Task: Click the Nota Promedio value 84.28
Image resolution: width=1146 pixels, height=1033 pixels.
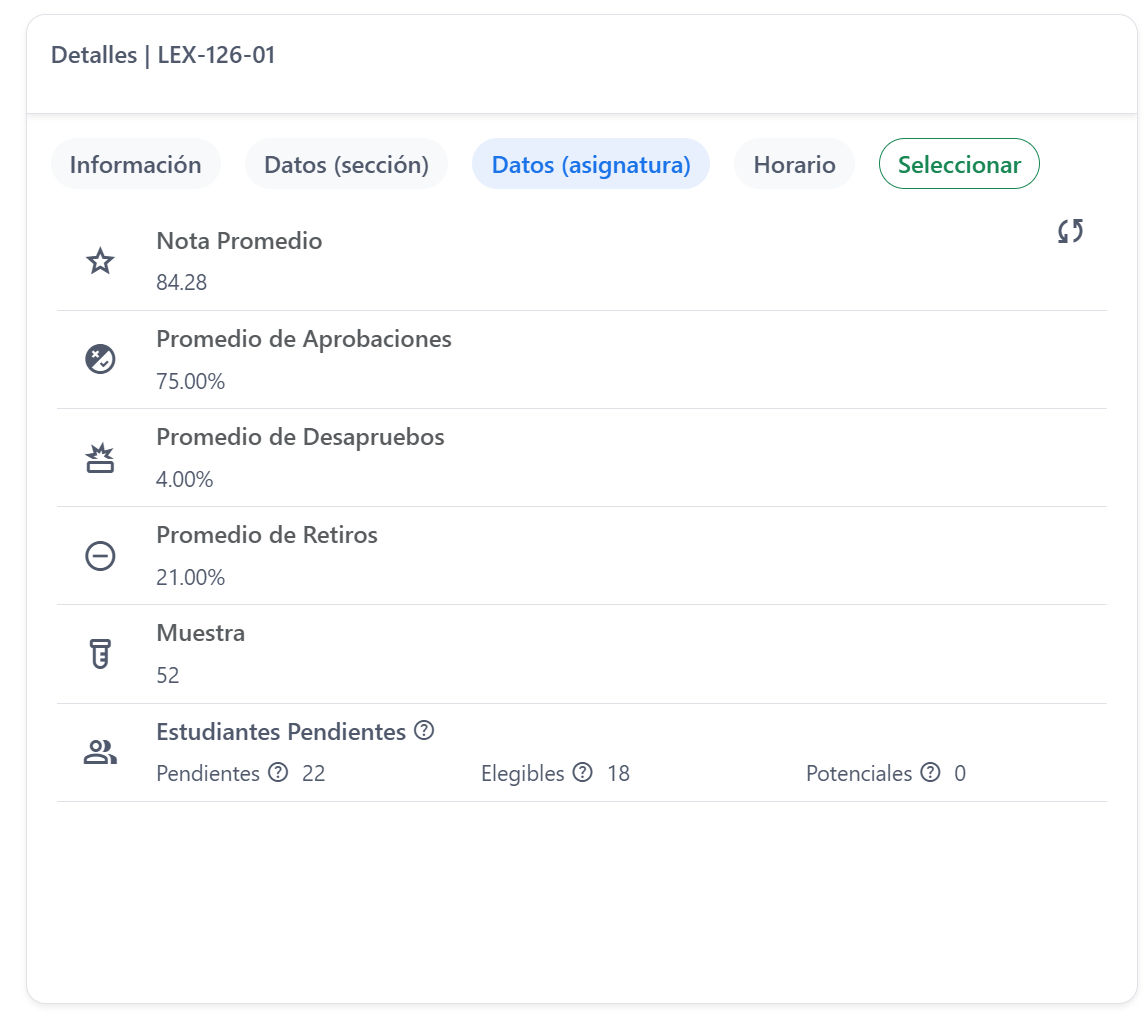Action: 181,282
